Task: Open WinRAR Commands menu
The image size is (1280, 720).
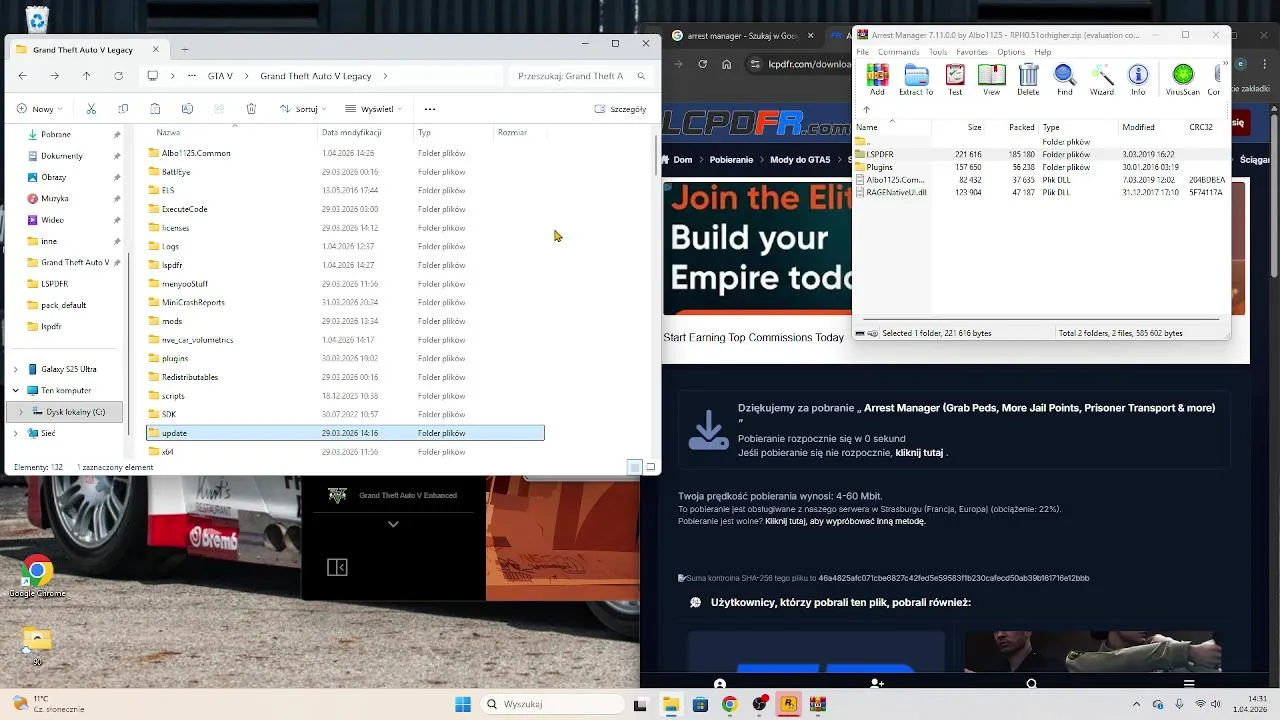Action: 898,52
